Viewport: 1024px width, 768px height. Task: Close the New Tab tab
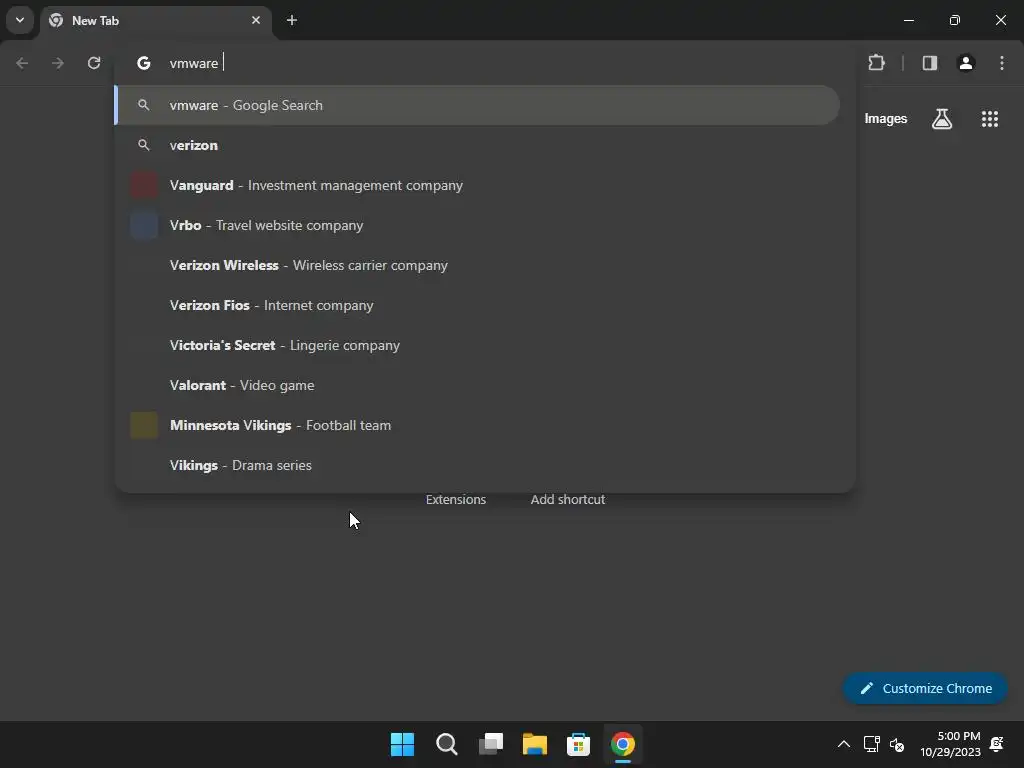pos(256,20)
